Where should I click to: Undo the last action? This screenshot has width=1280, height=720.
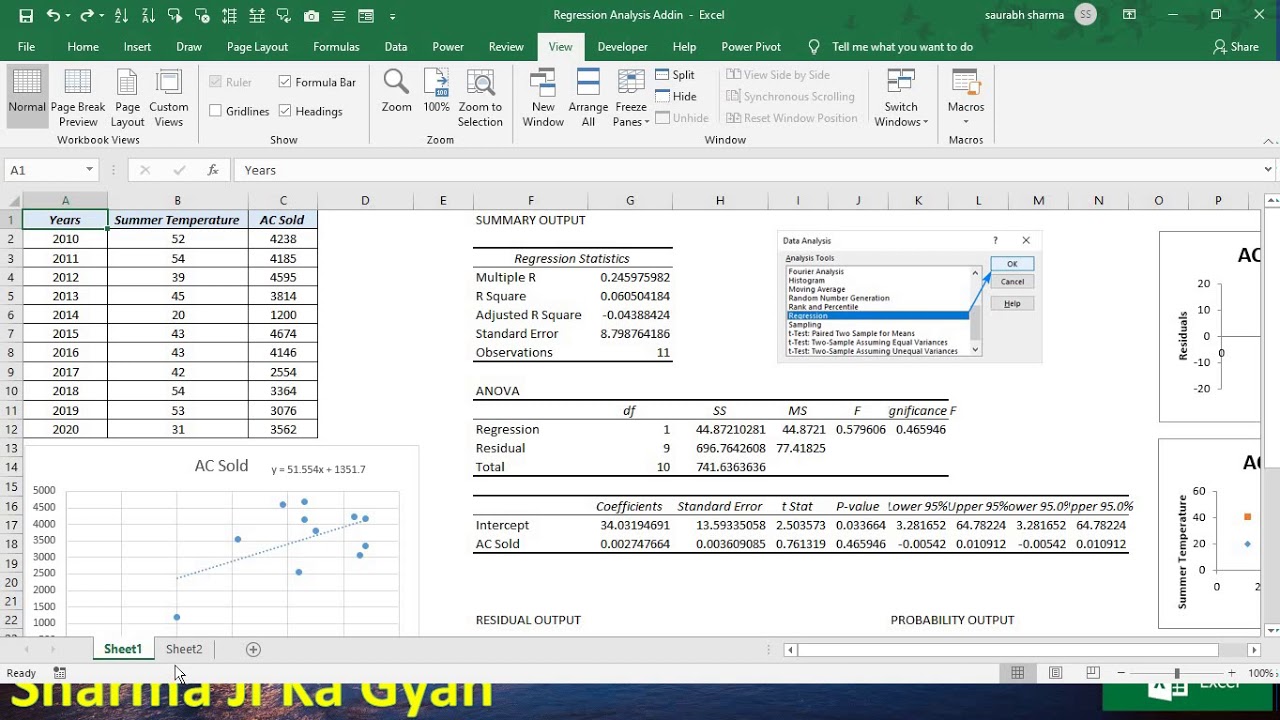click(x=53, y=16)
